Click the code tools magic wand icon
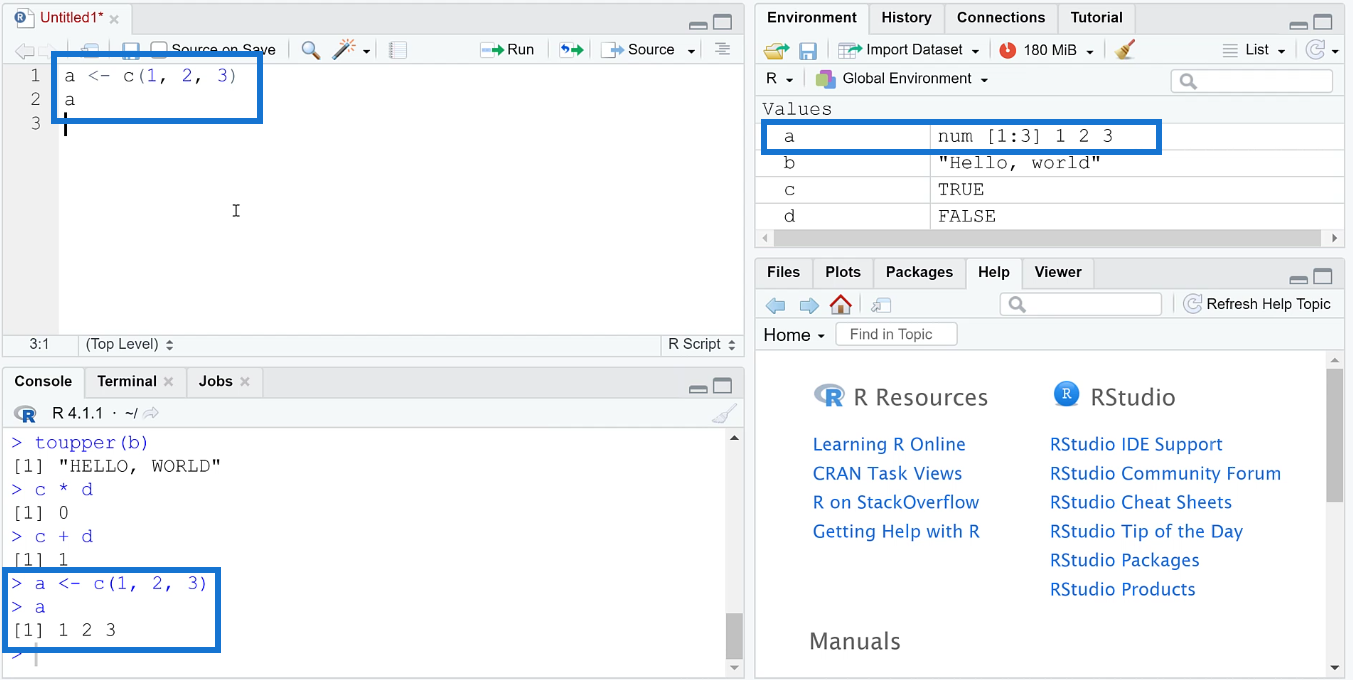The width and height of the screenshot is (1353, 680). (x=344, y=49)
